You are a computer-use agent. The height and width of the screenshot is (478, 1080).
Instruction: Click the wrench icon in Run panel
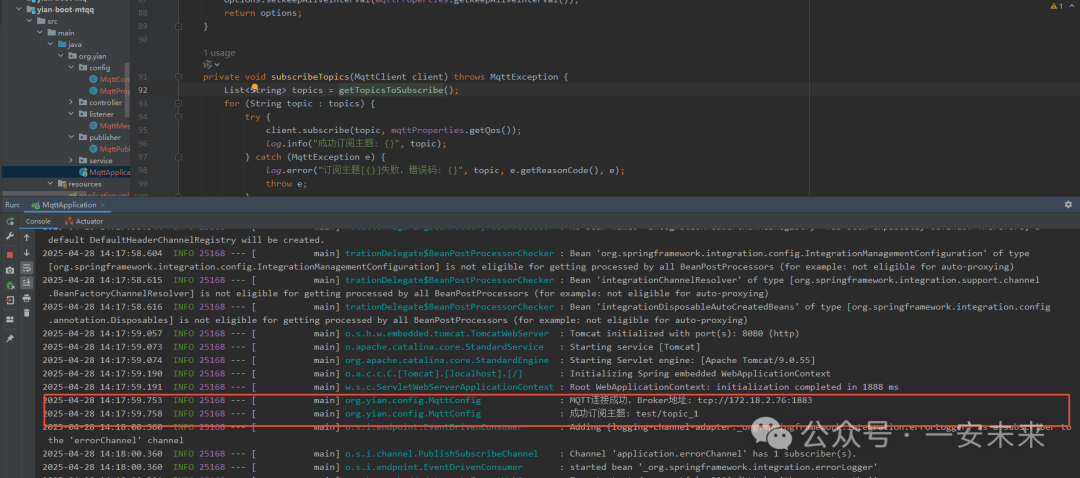click(x=9, y=237)
